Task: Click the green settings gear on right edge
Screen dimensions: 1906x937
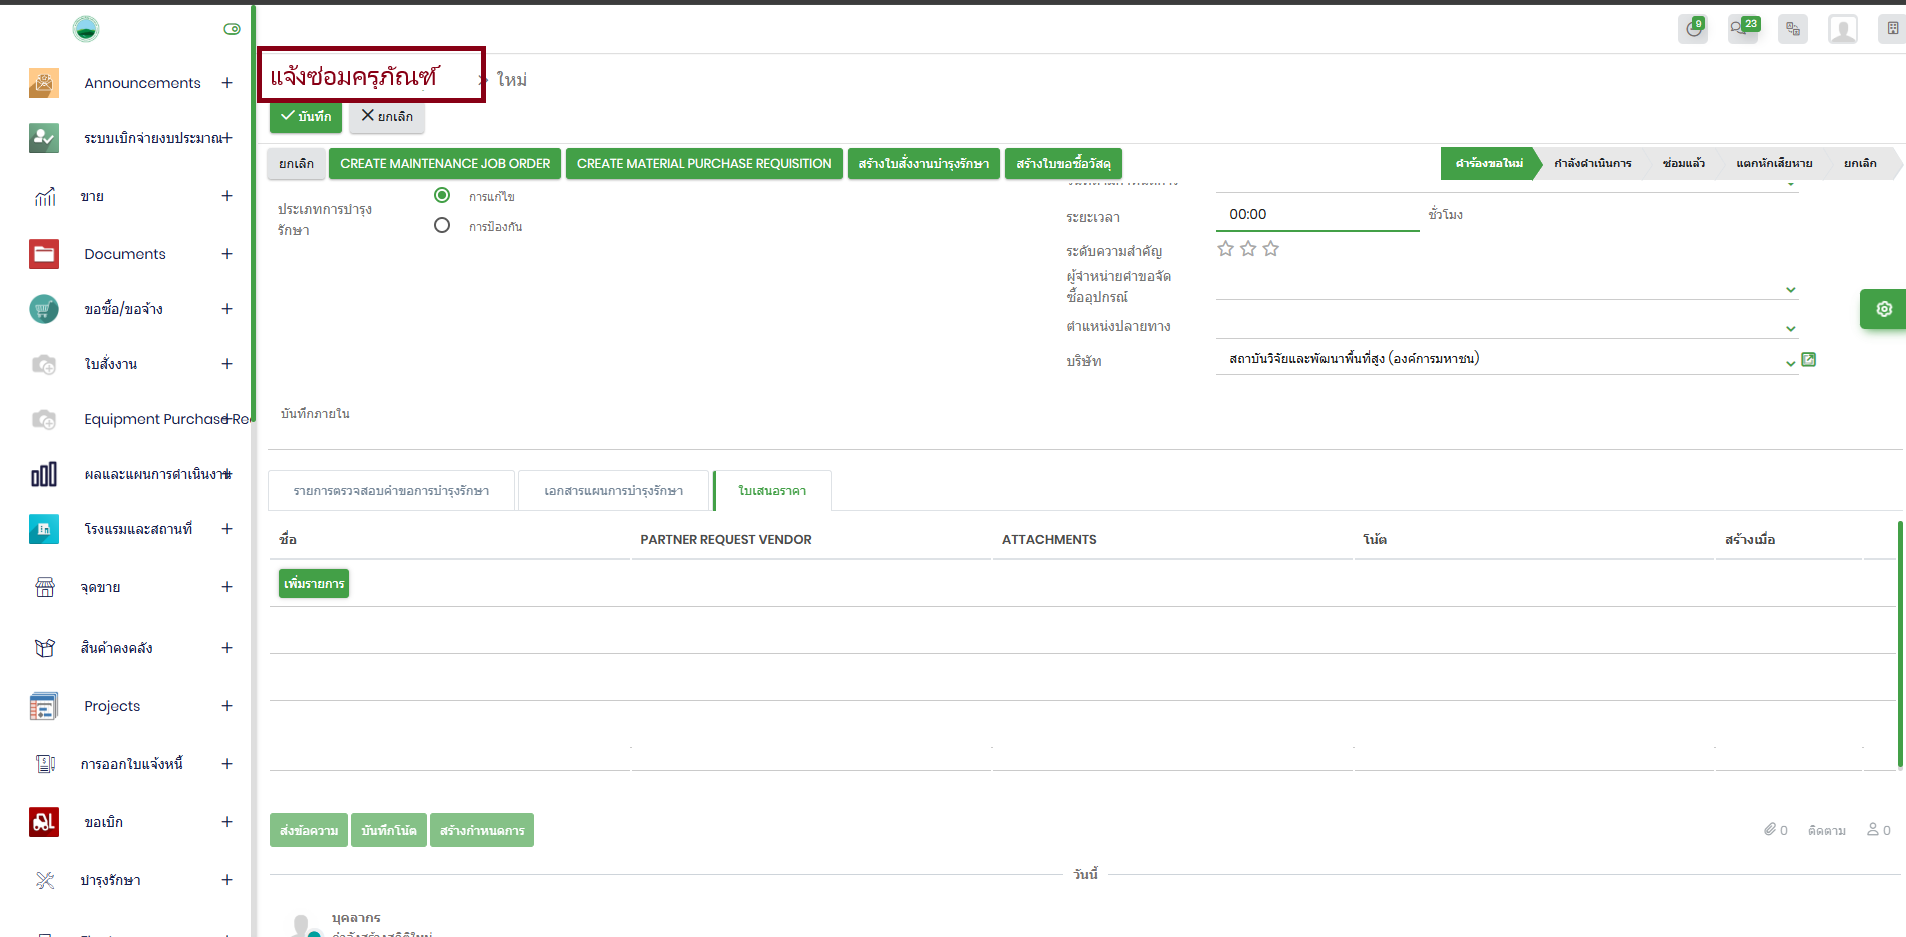Action: click(1883, 309)
